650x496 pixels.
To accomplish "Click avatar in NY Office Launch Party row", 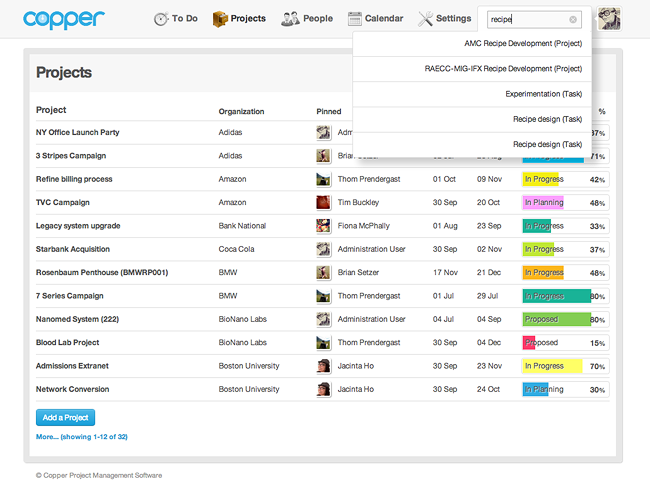I will pos(323,133).
